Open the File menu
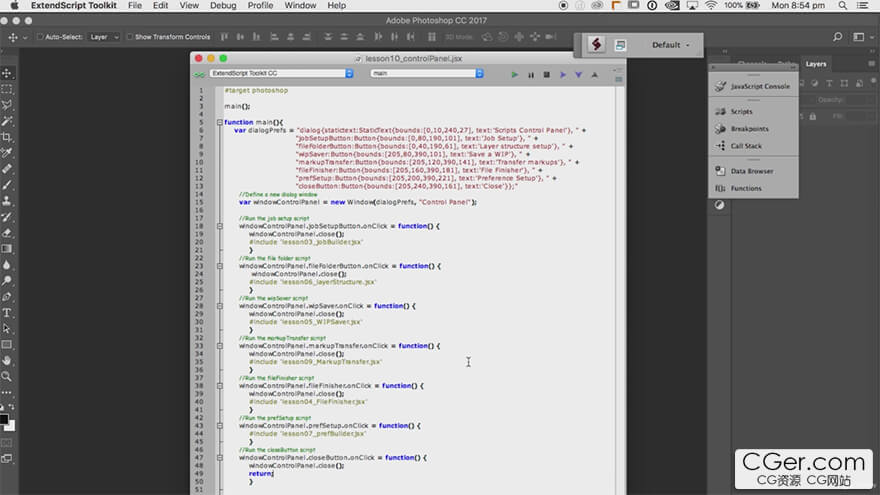This screenshot has width=880, height=495. [135, 6]
